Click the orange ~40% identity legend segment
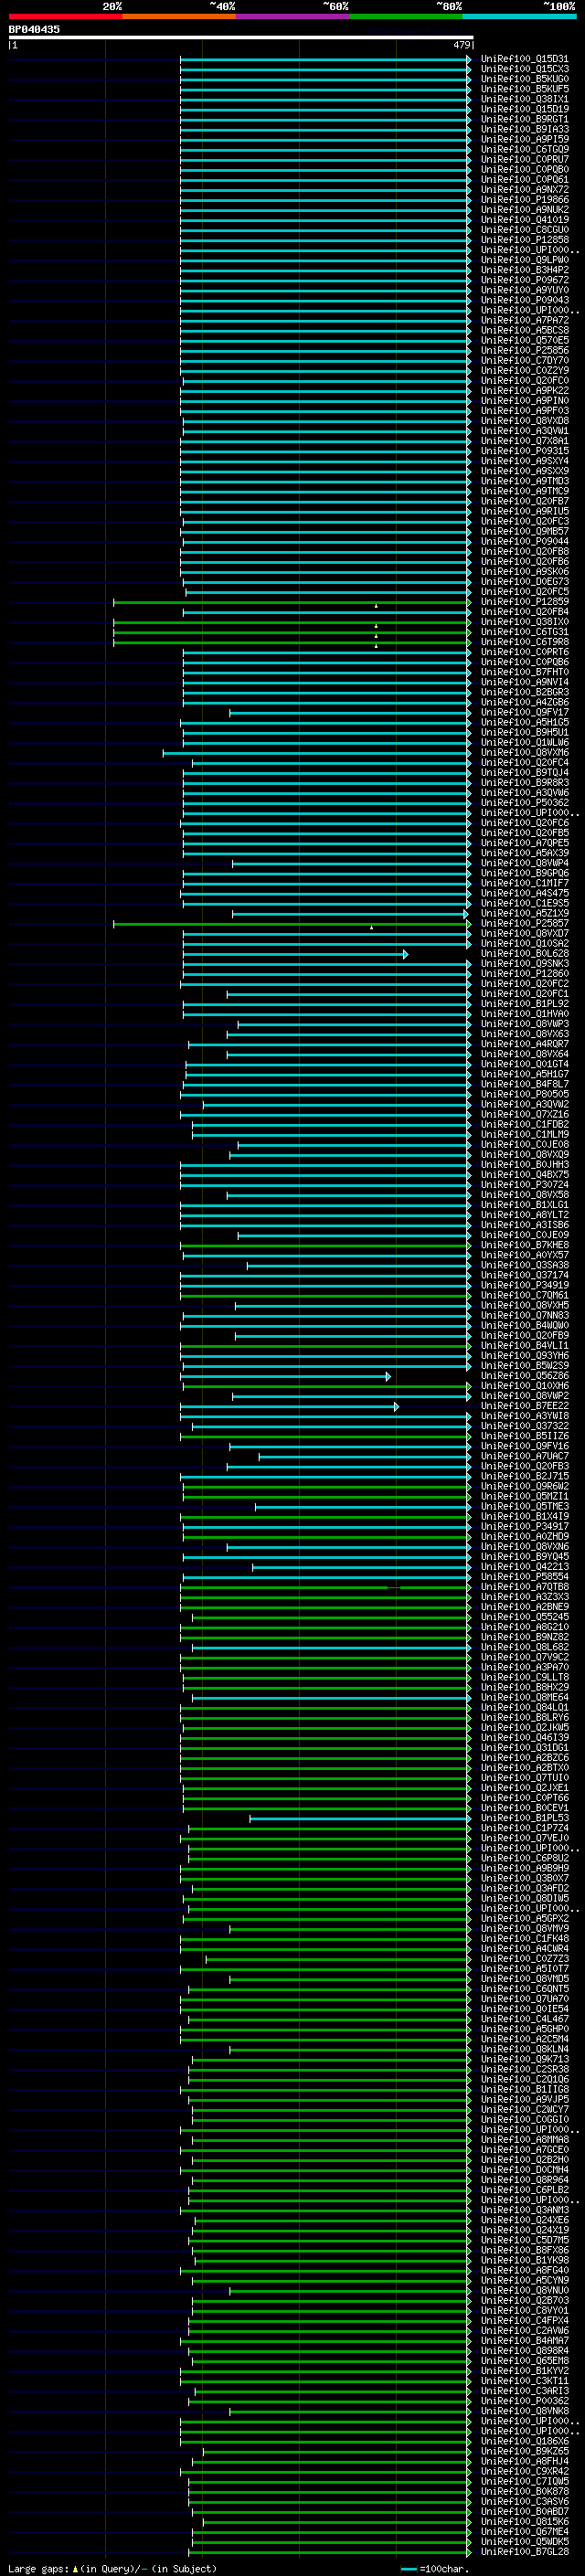585x2576 pixels. (179, 17)
